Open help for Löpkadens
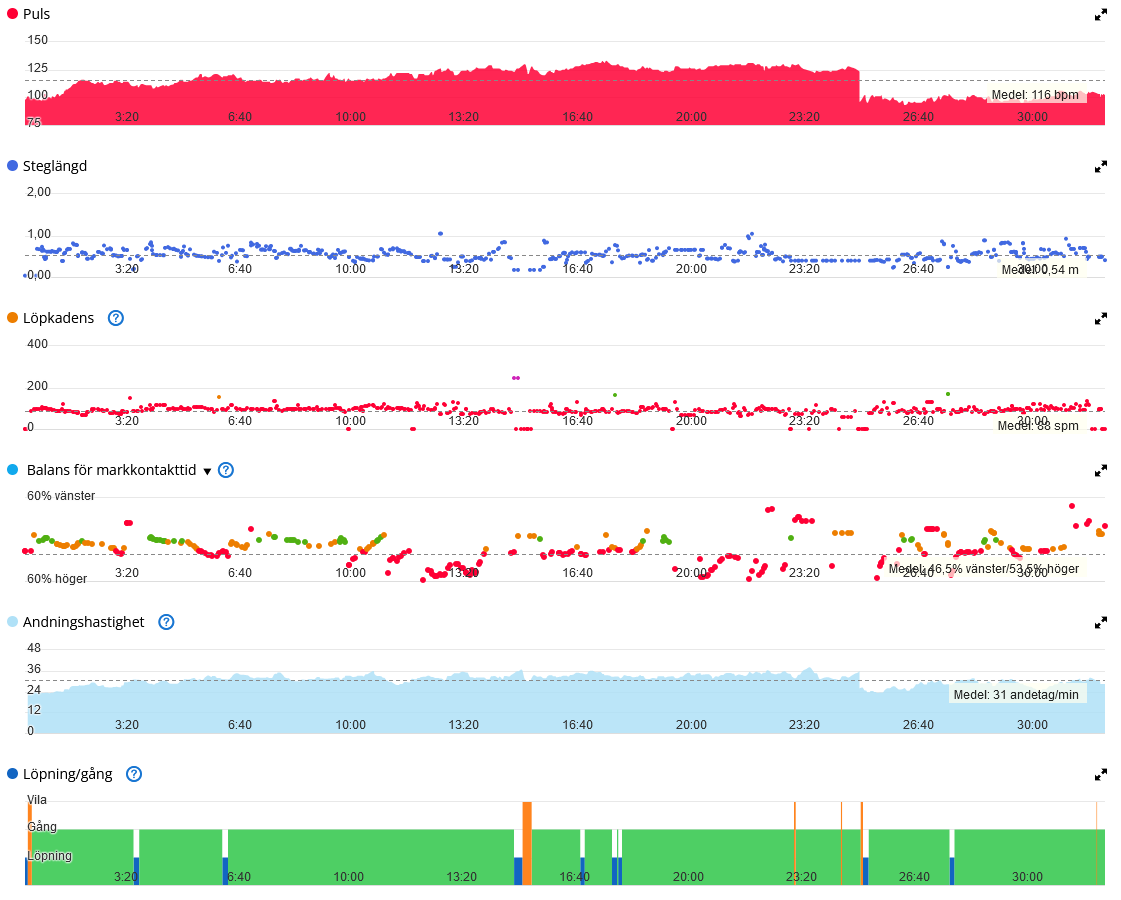1121x900 pixels. 116,318
